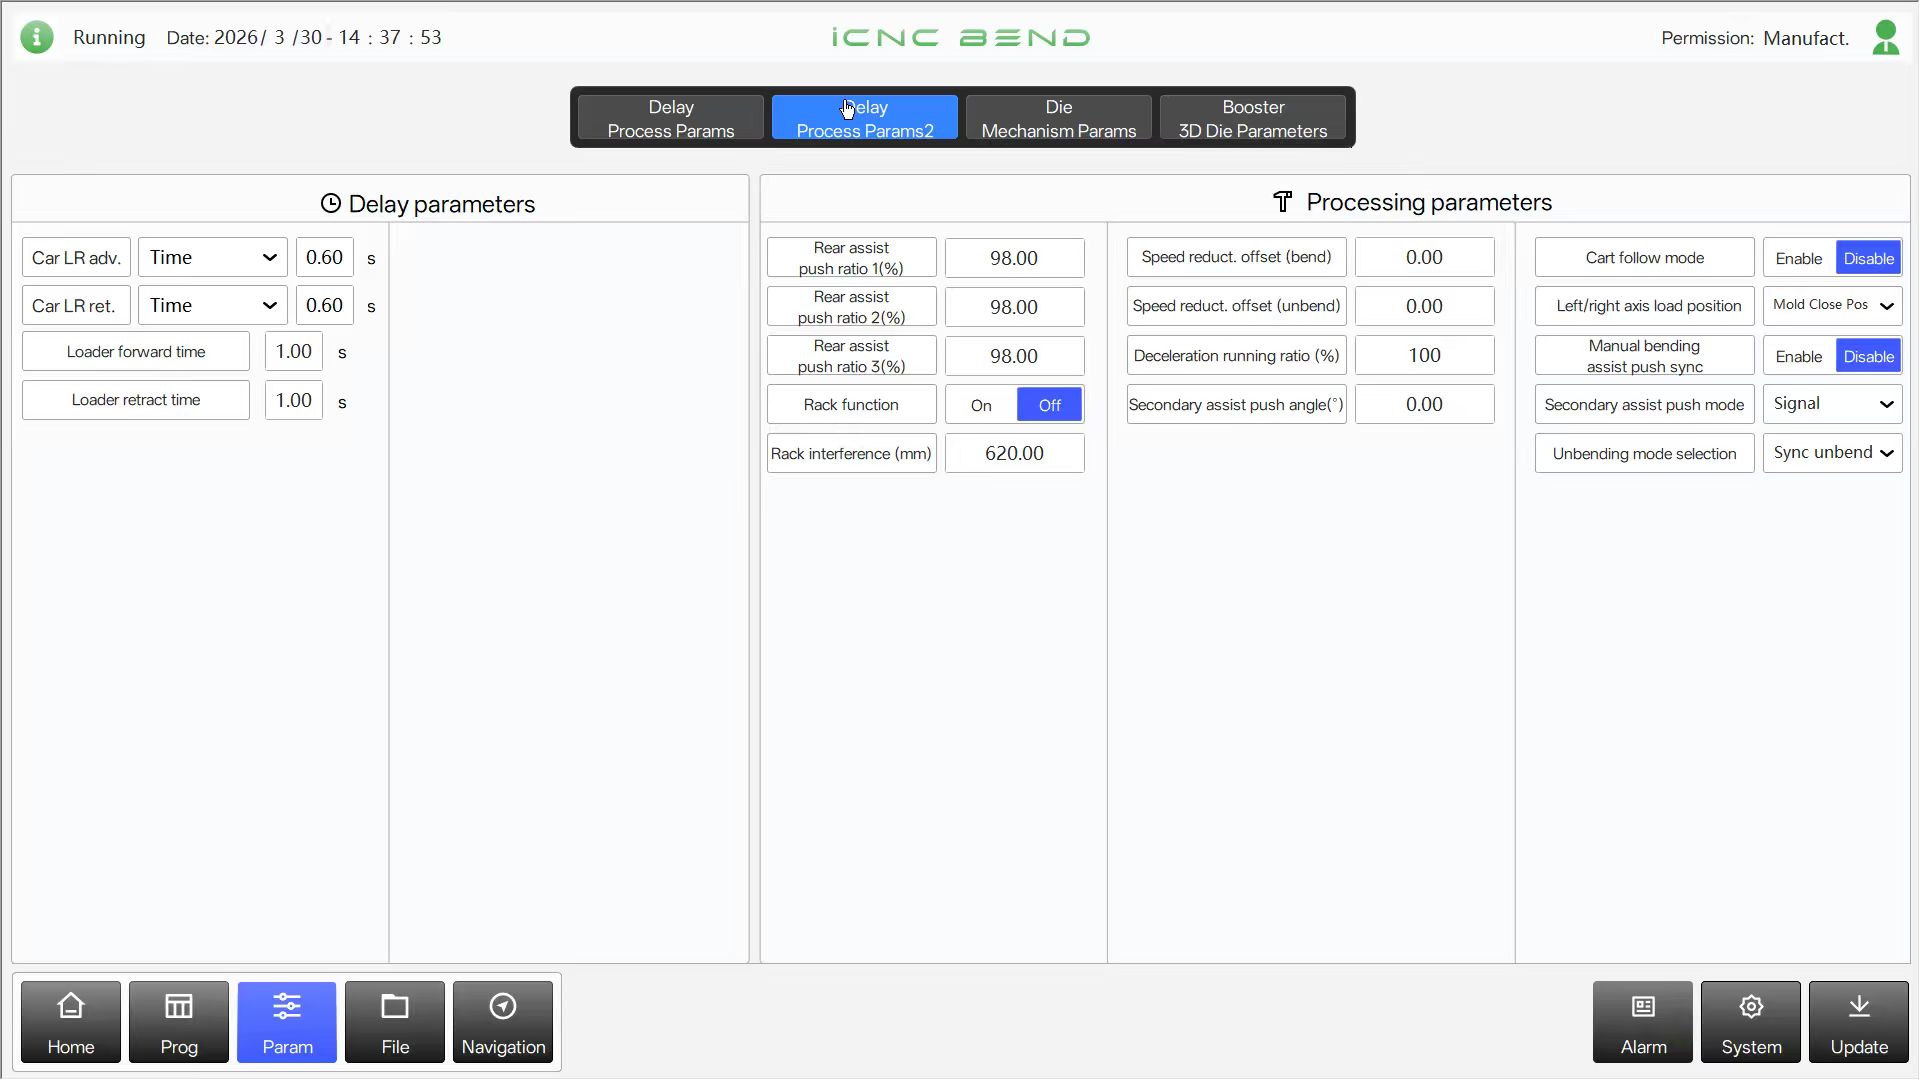
Task: Open Unbending mode selection dropdown
Action: tap(1832, 453)
